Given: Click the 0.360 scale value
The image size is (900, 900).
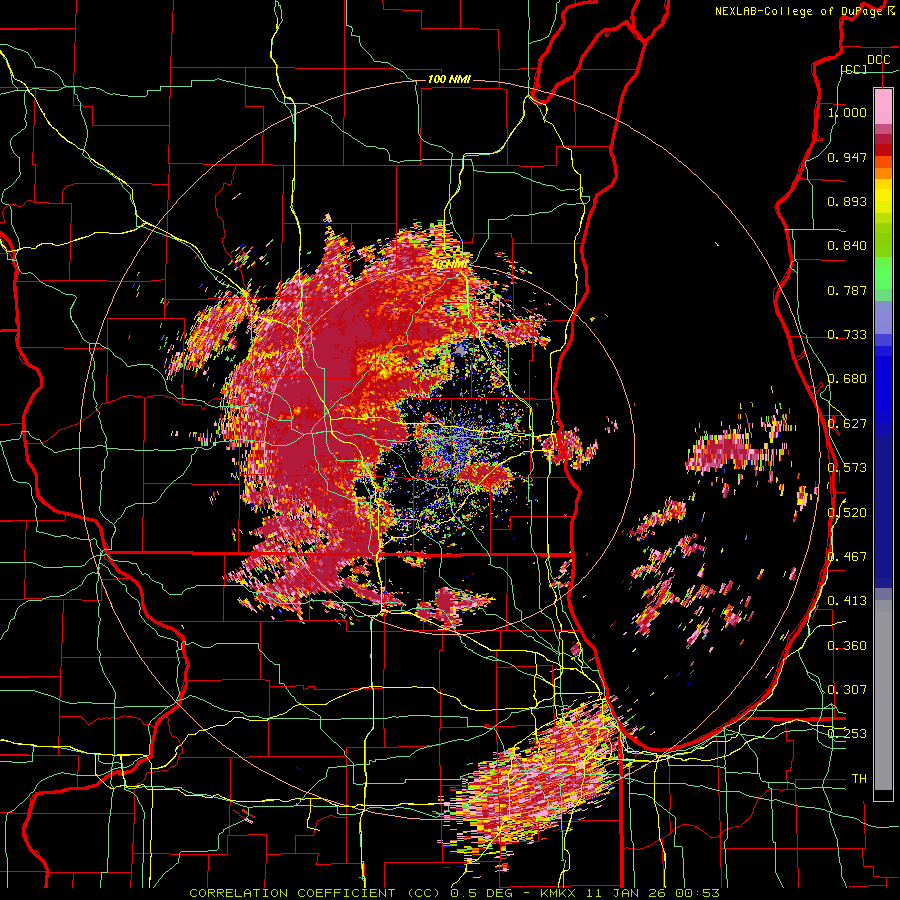Looking at the screenshot, I should coord(847,645).
